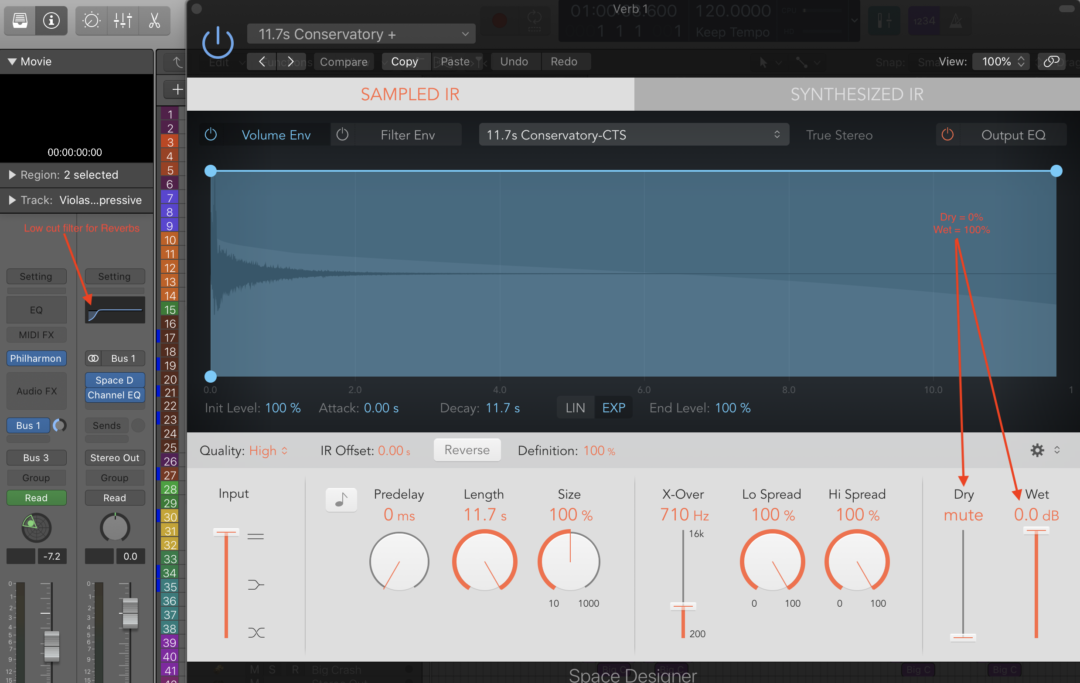This screenshot has width=1080, height=683.
Task: Click the Inspector info icon top left
Action: click(50, 20)
